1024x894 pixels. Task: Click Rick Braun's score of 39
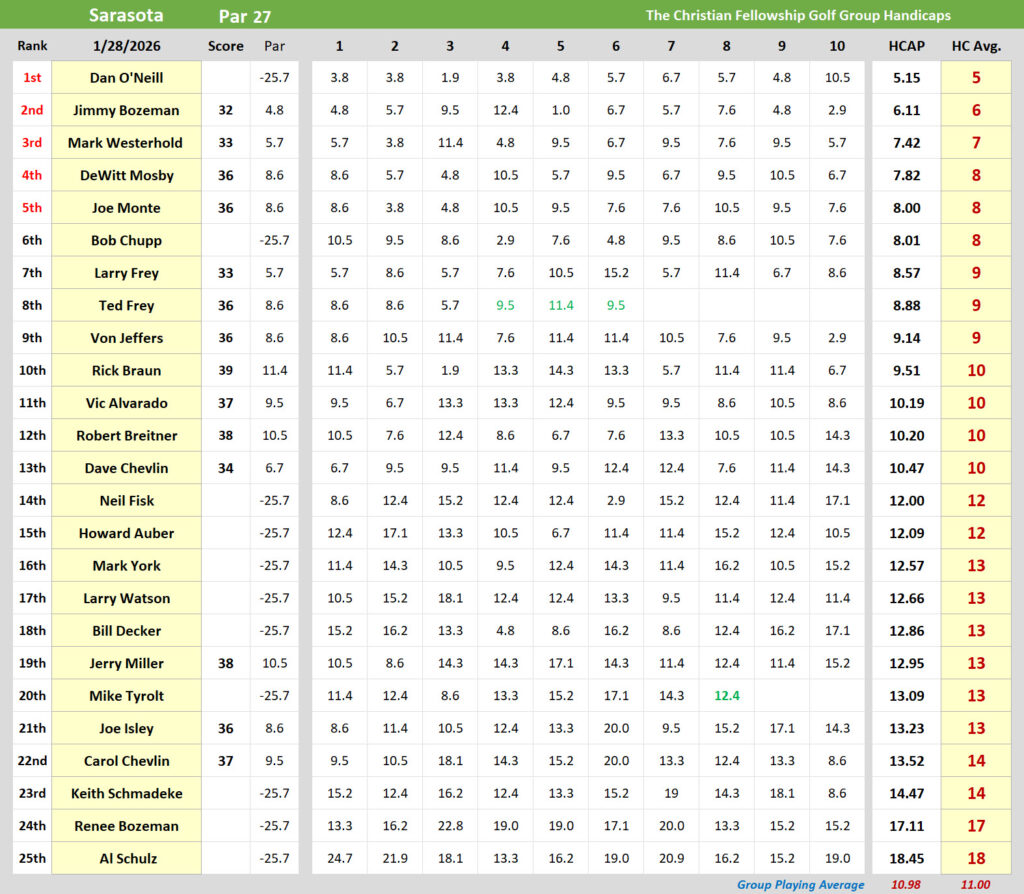[x=226, y=371]
